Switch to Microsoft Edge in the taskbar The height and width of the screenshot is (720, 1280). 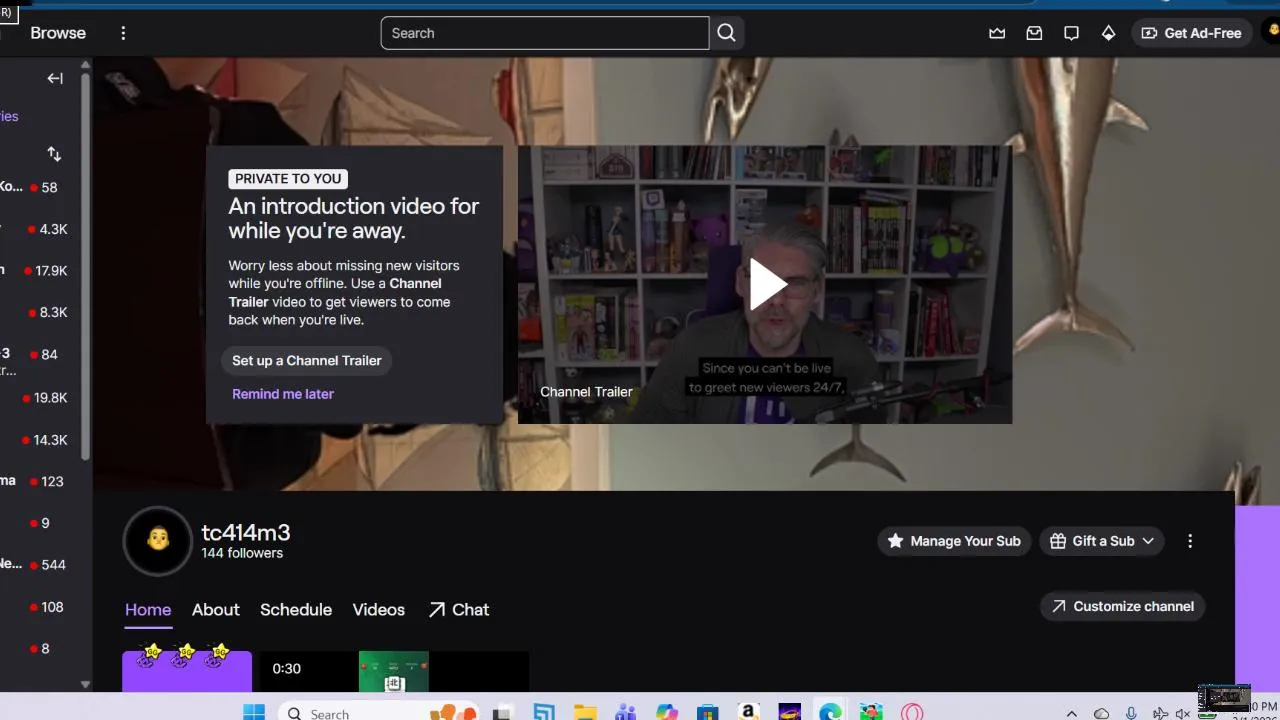pyautogui.click(x=830, y=713)
